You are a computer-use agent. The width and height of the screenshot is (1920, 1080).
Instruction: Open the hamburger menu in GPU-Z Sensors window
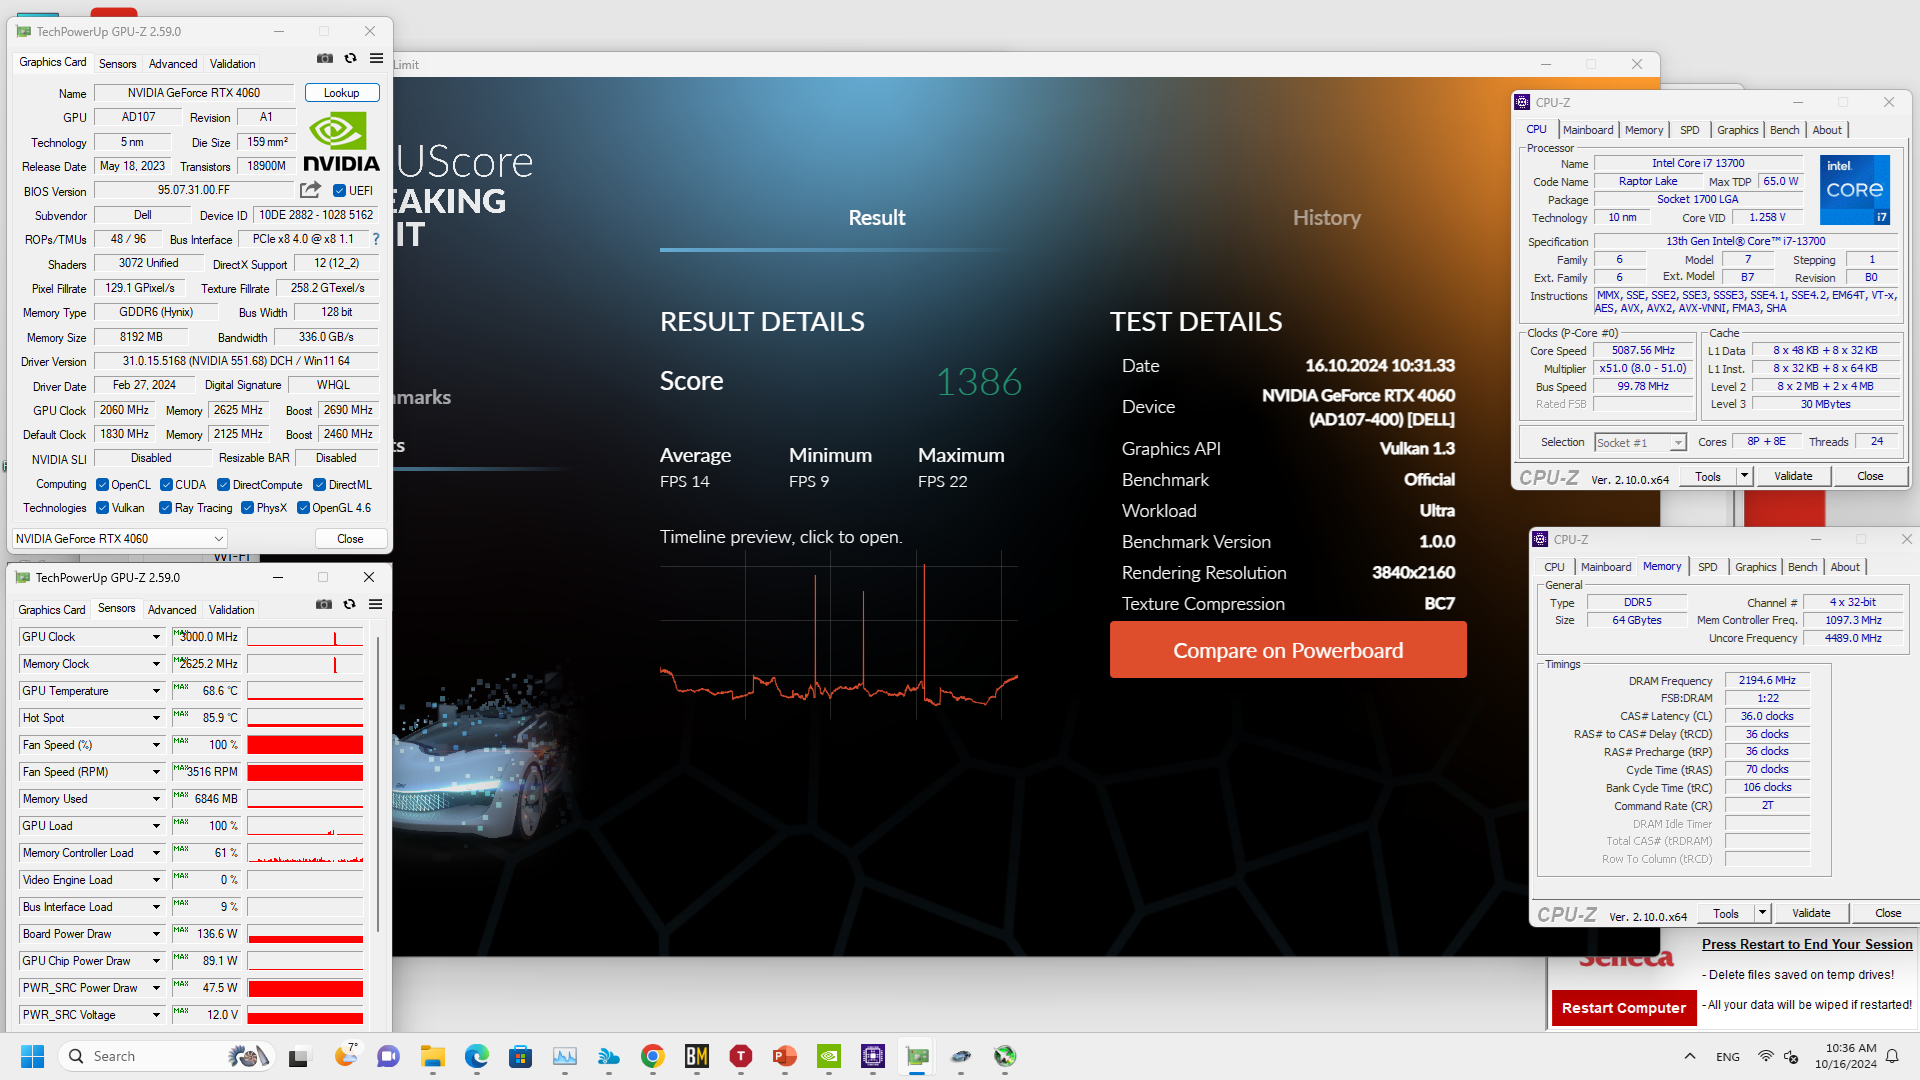pos(376,605)
